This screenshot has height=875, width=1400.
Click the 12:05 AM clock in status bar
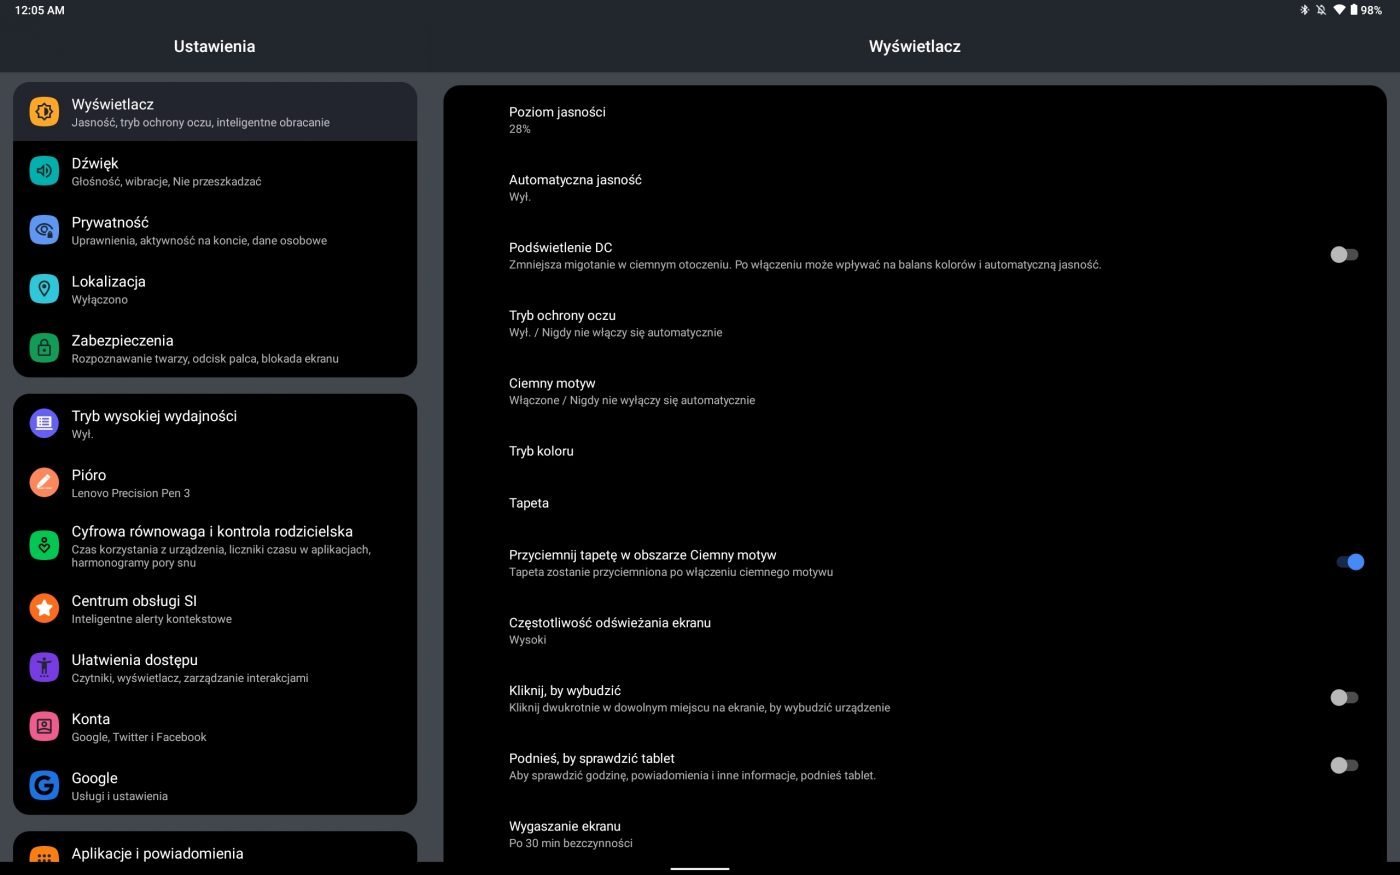click(40, 10)
